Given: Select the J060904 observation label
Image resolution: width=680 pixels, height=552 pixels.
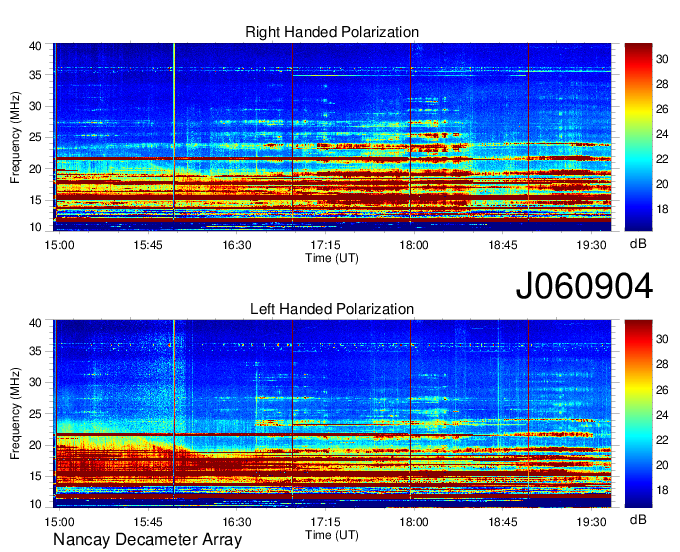Looking at the screenshot, I should point(584,286).
